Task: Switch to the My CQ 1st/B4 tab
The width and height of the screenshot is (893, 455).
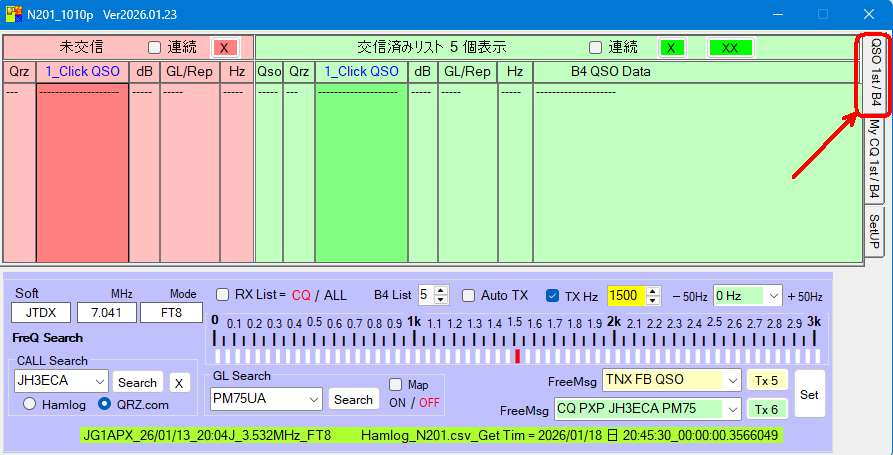Action: [x=873, y=159]
